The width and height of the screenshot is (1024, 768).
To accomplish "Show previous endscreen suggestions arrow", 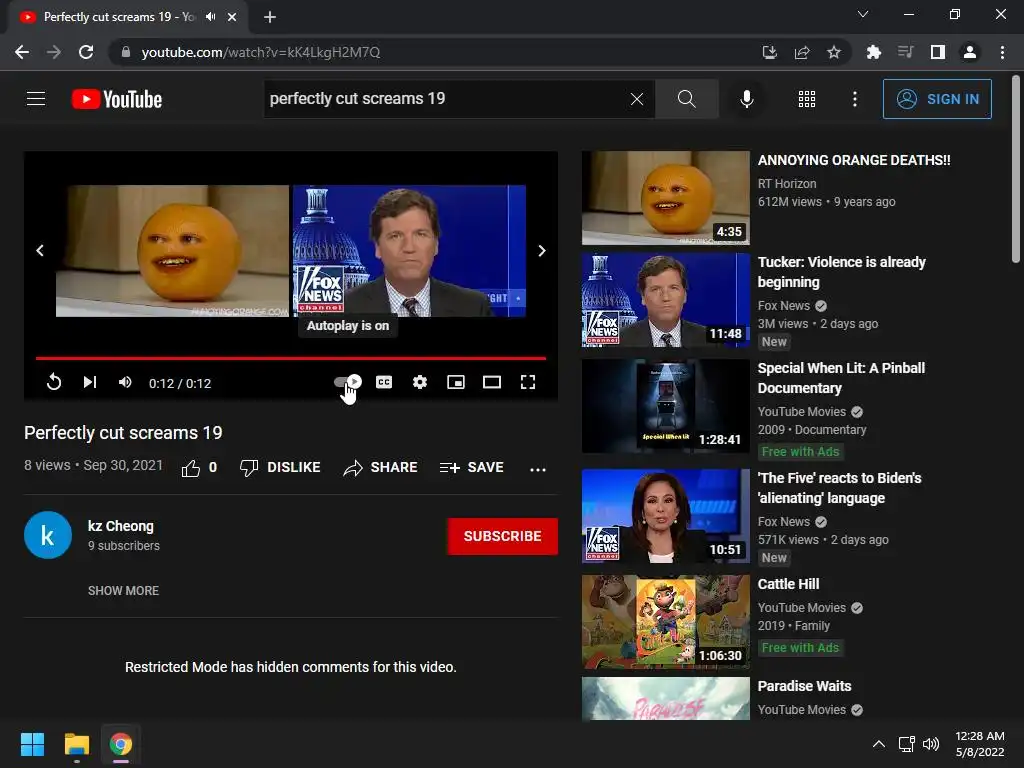I will click(40, 251).
